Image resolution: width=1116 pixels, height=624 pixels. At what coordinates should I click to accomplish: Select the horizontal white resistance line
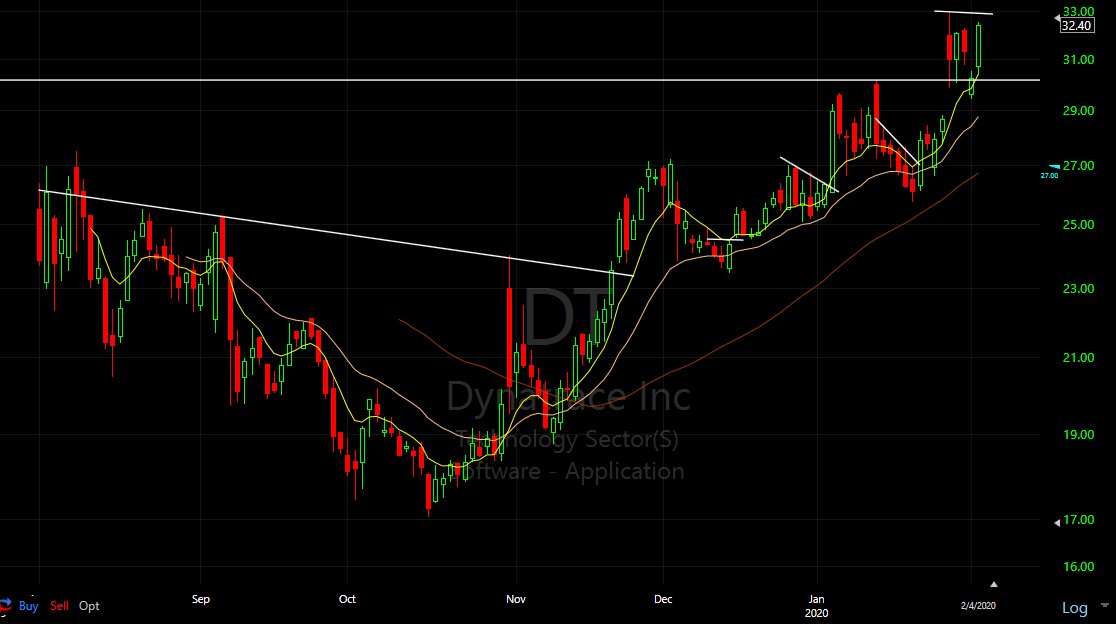(x=520, y=80)
